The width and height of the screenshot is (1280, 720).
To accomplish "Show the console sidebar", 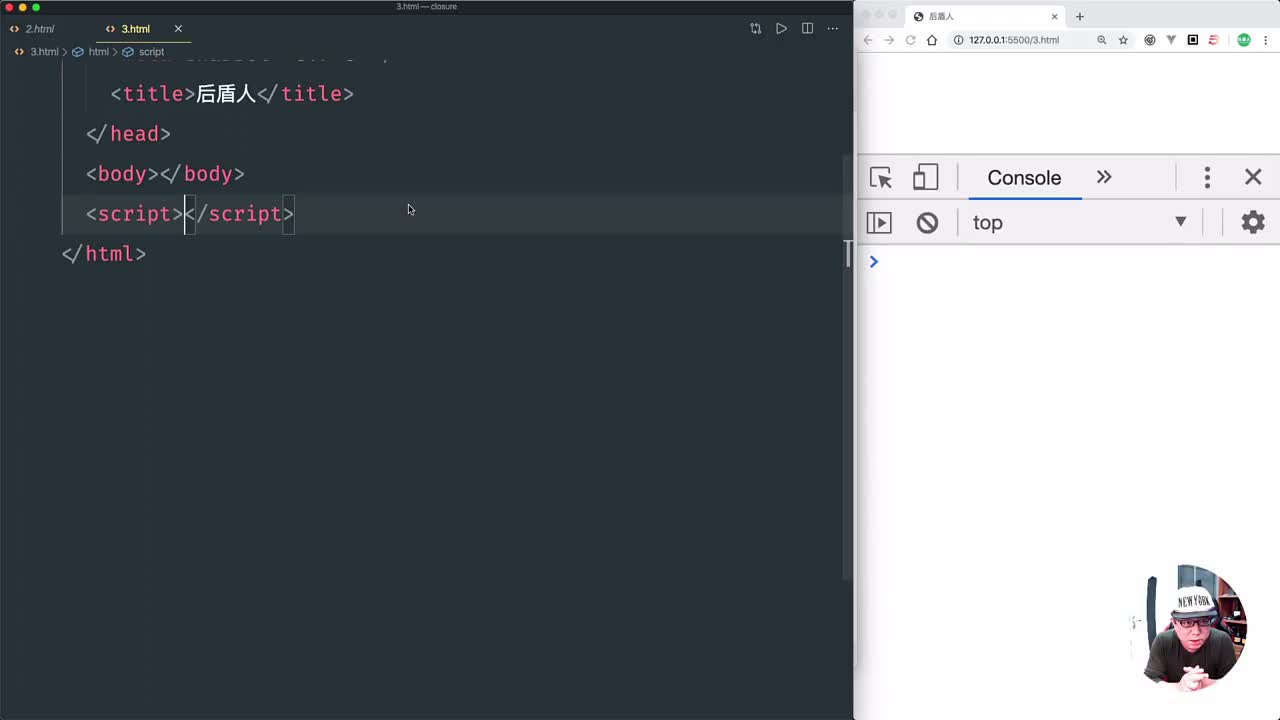I will pos(879,222).
